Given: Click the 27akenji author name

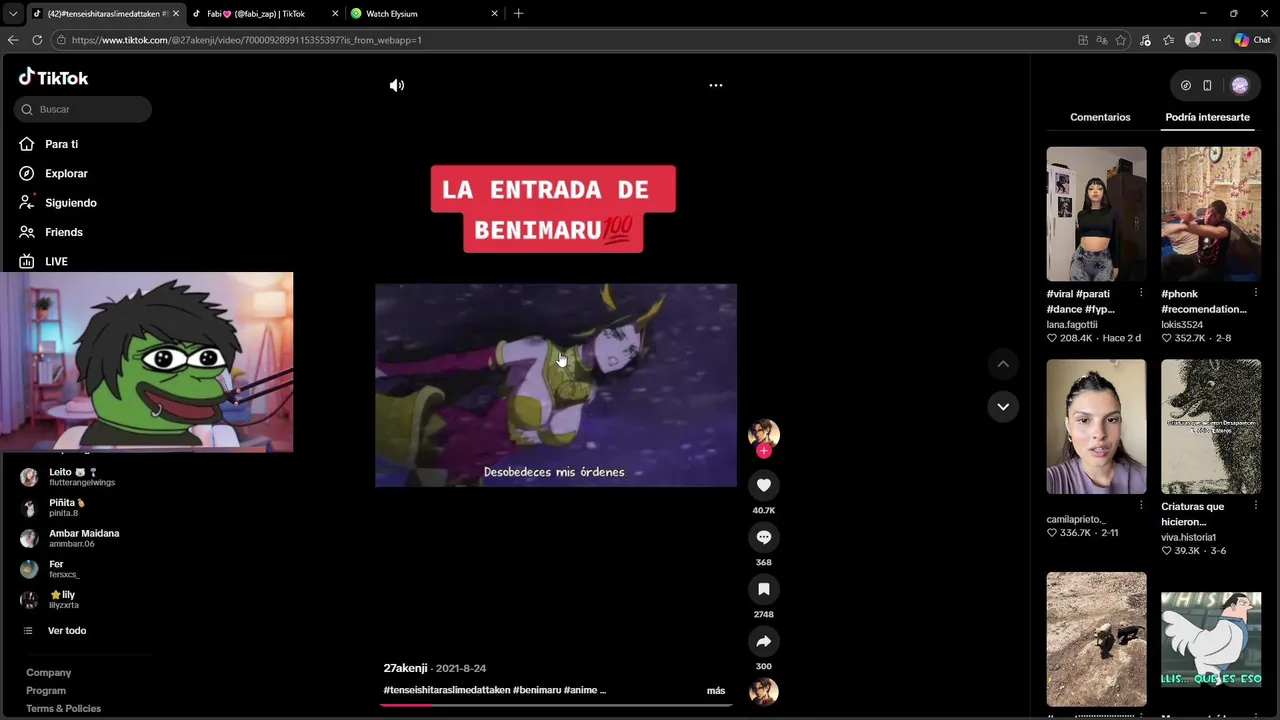Looking at the screenshot, I should tap(405, 668).
